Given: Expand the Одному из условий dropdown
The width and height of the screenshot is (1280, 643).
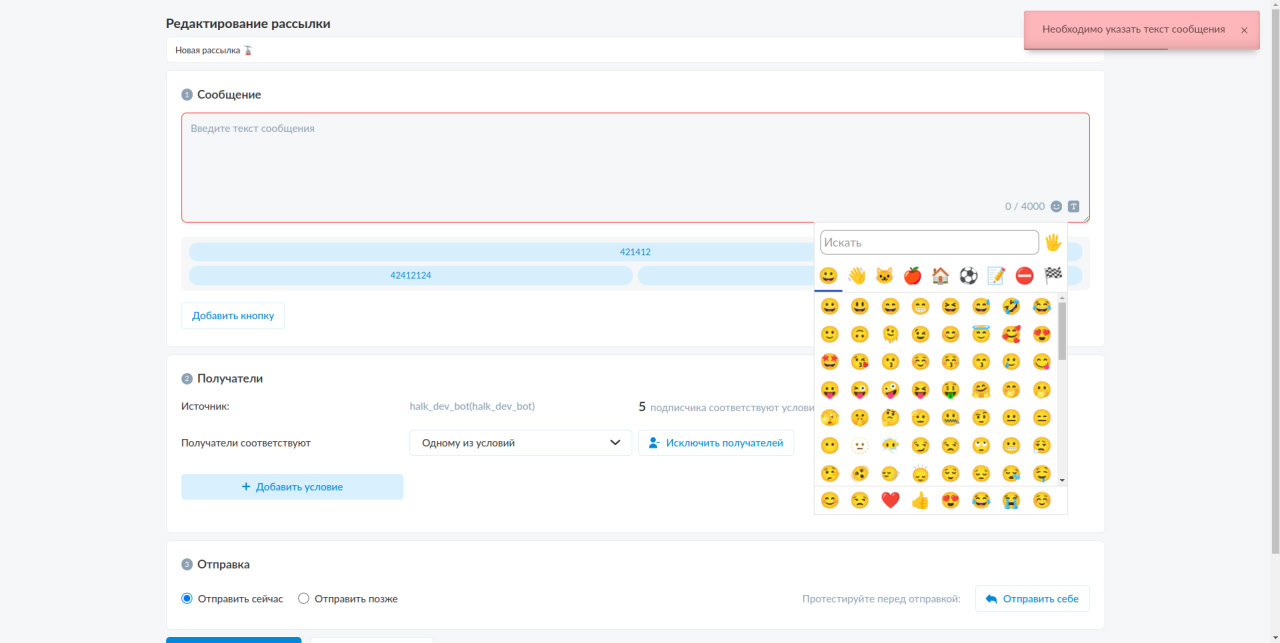Looking at the screenshot, I should tap(521, 443).
